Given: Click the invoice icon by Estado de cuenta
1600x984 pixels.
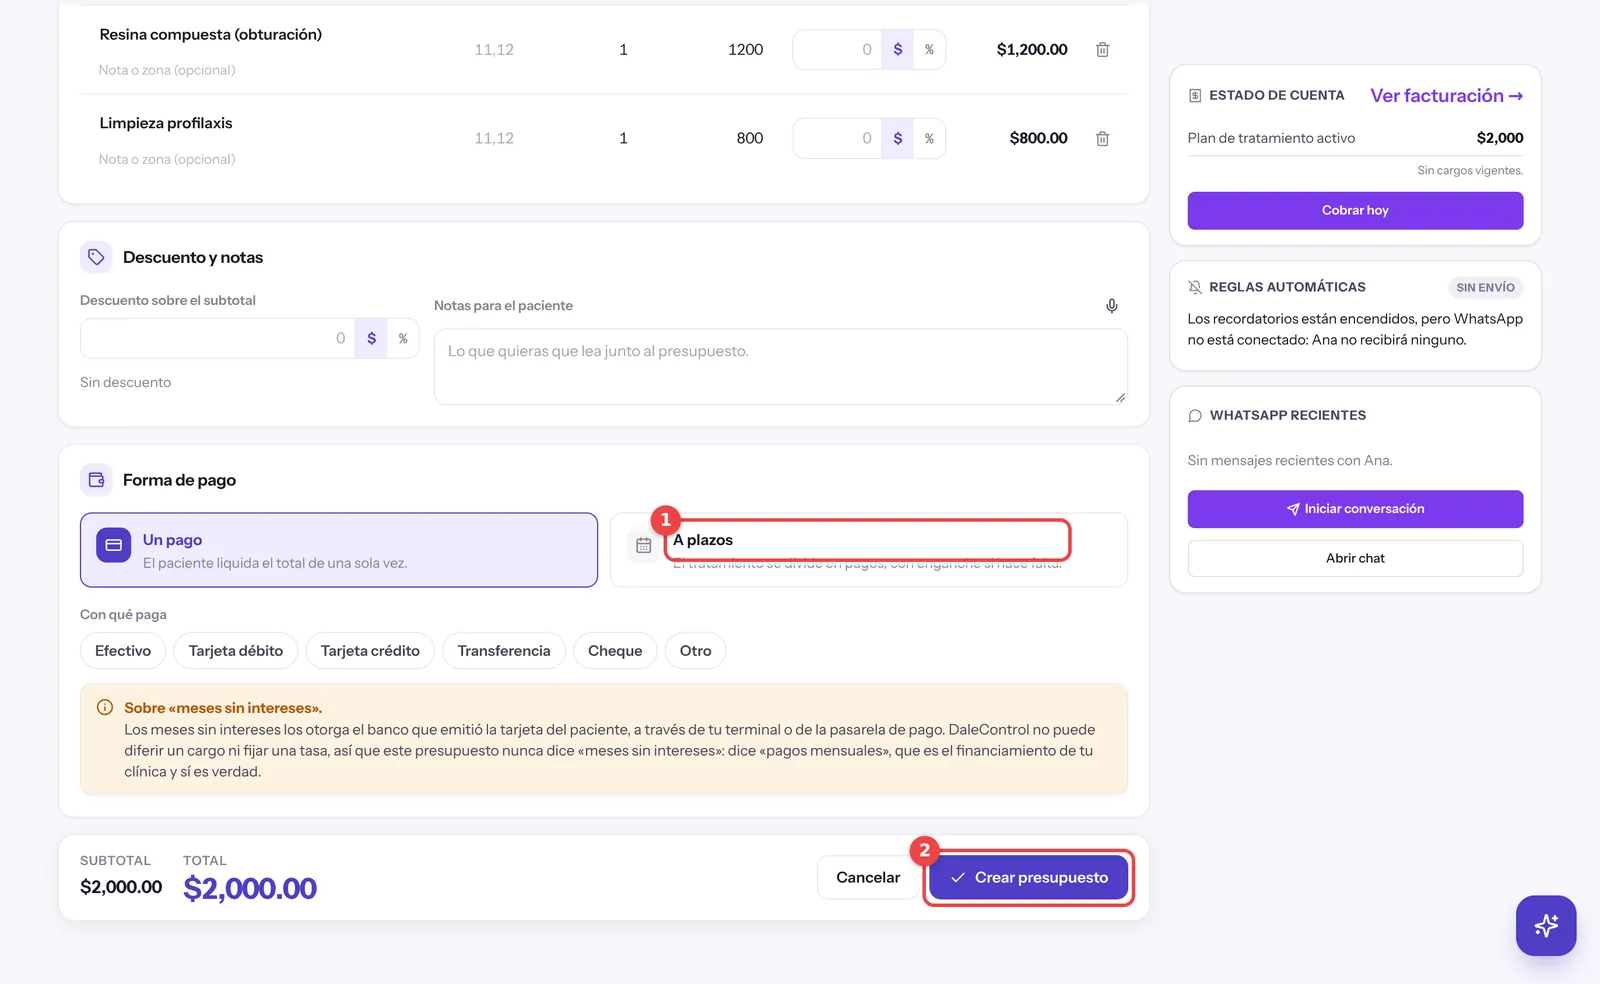Looking at the screenshot, I should point(1195,96).
